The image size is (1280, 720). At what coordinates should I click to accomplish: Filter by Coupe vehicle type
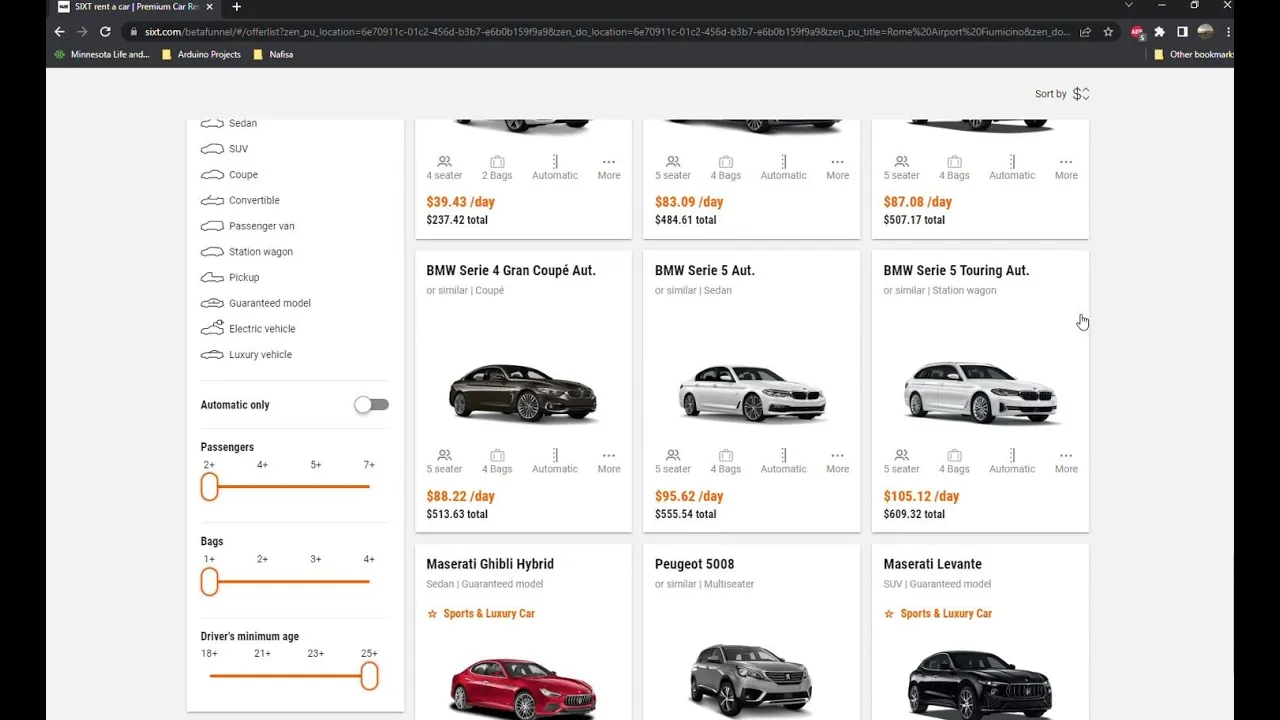[x=229, y=175]
